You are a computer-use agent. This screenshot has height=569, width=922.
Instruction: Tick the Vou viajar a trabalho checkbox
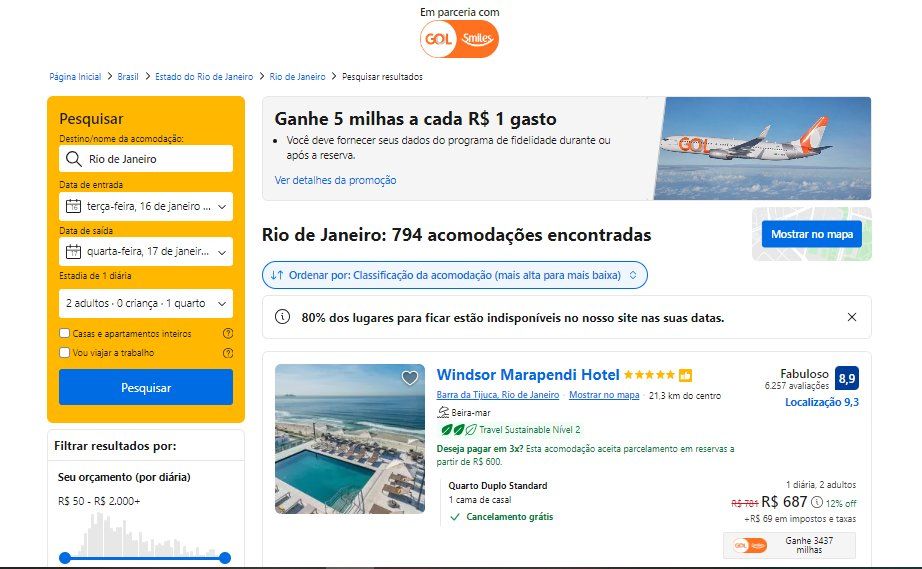(65, 353)
